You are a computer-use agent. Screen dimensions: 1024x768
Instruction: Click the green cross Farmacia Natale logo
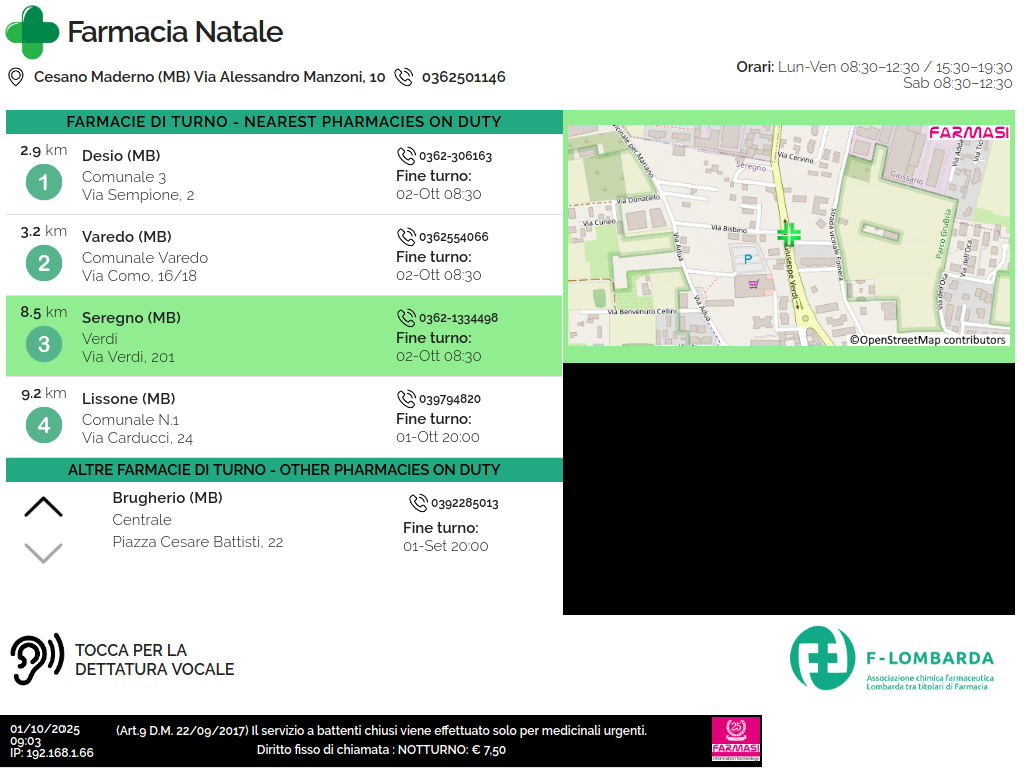pos(32,32)
